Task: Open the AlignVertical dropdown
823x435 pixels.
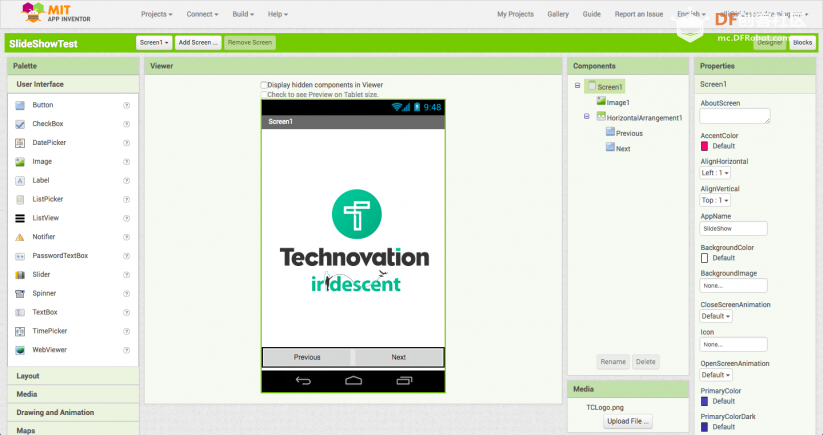Action: [x=715, y=200]
